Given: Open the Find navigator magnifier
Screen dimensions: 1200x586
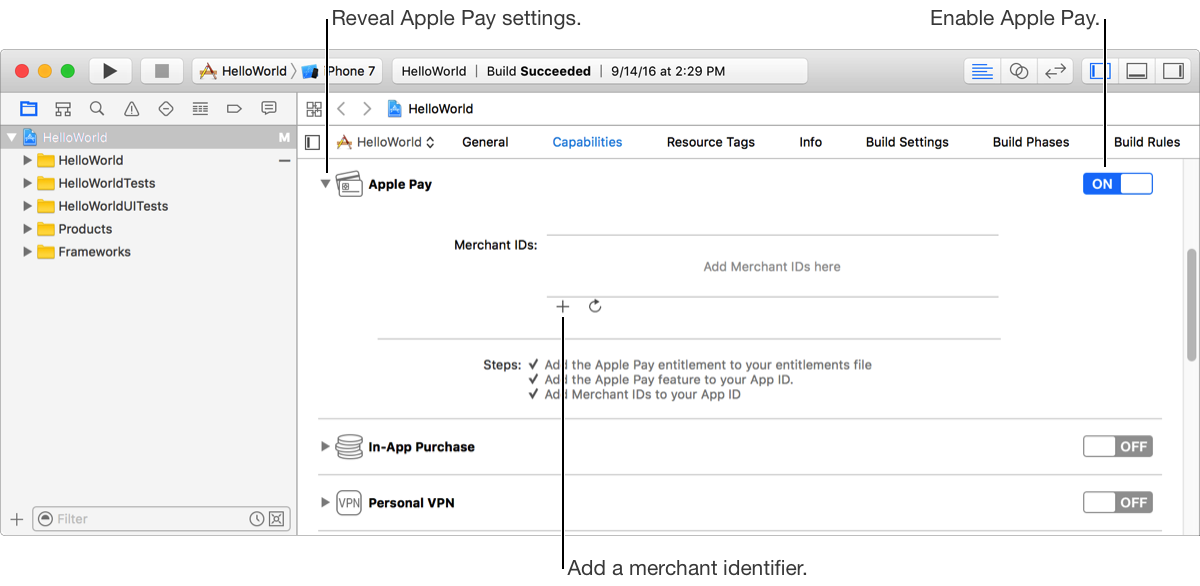Looking at the screenshot, I should pyautogui.click(x=97, y=108).
